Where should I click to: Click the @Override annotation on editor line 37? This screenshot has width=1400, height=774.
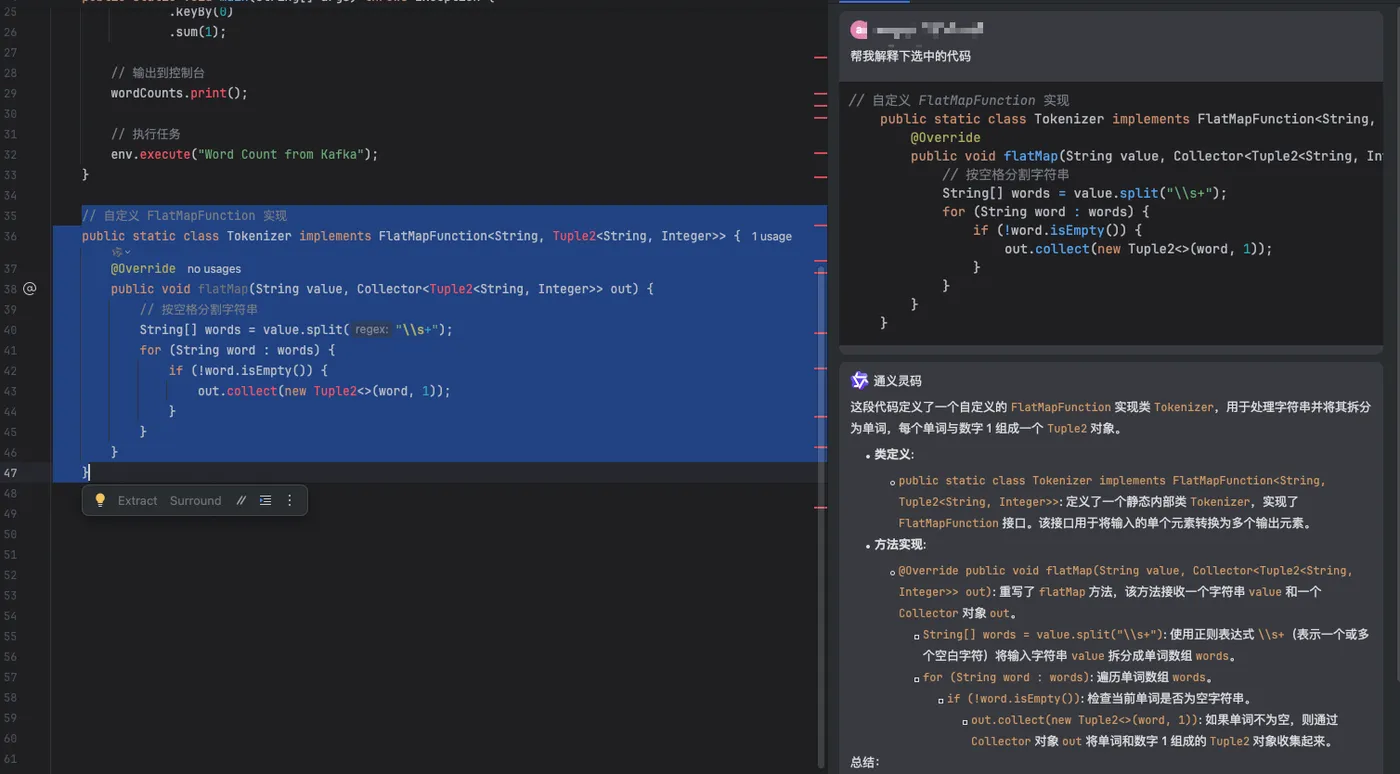[x=143, y=269]
